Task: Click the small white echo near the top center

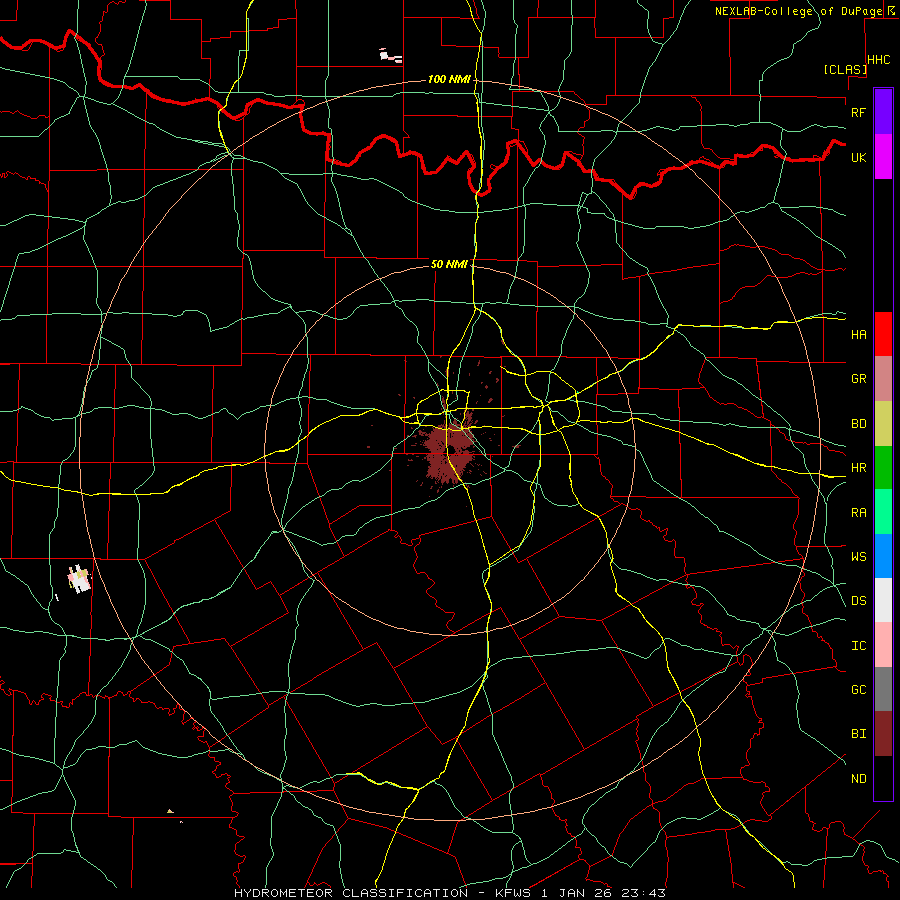Action: tap(390, 56)
